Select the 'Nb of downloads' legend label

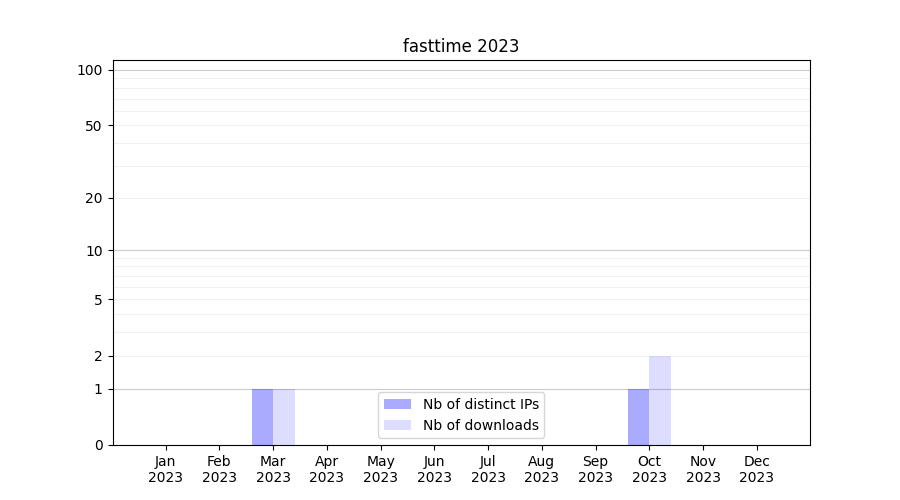(480, 425)
